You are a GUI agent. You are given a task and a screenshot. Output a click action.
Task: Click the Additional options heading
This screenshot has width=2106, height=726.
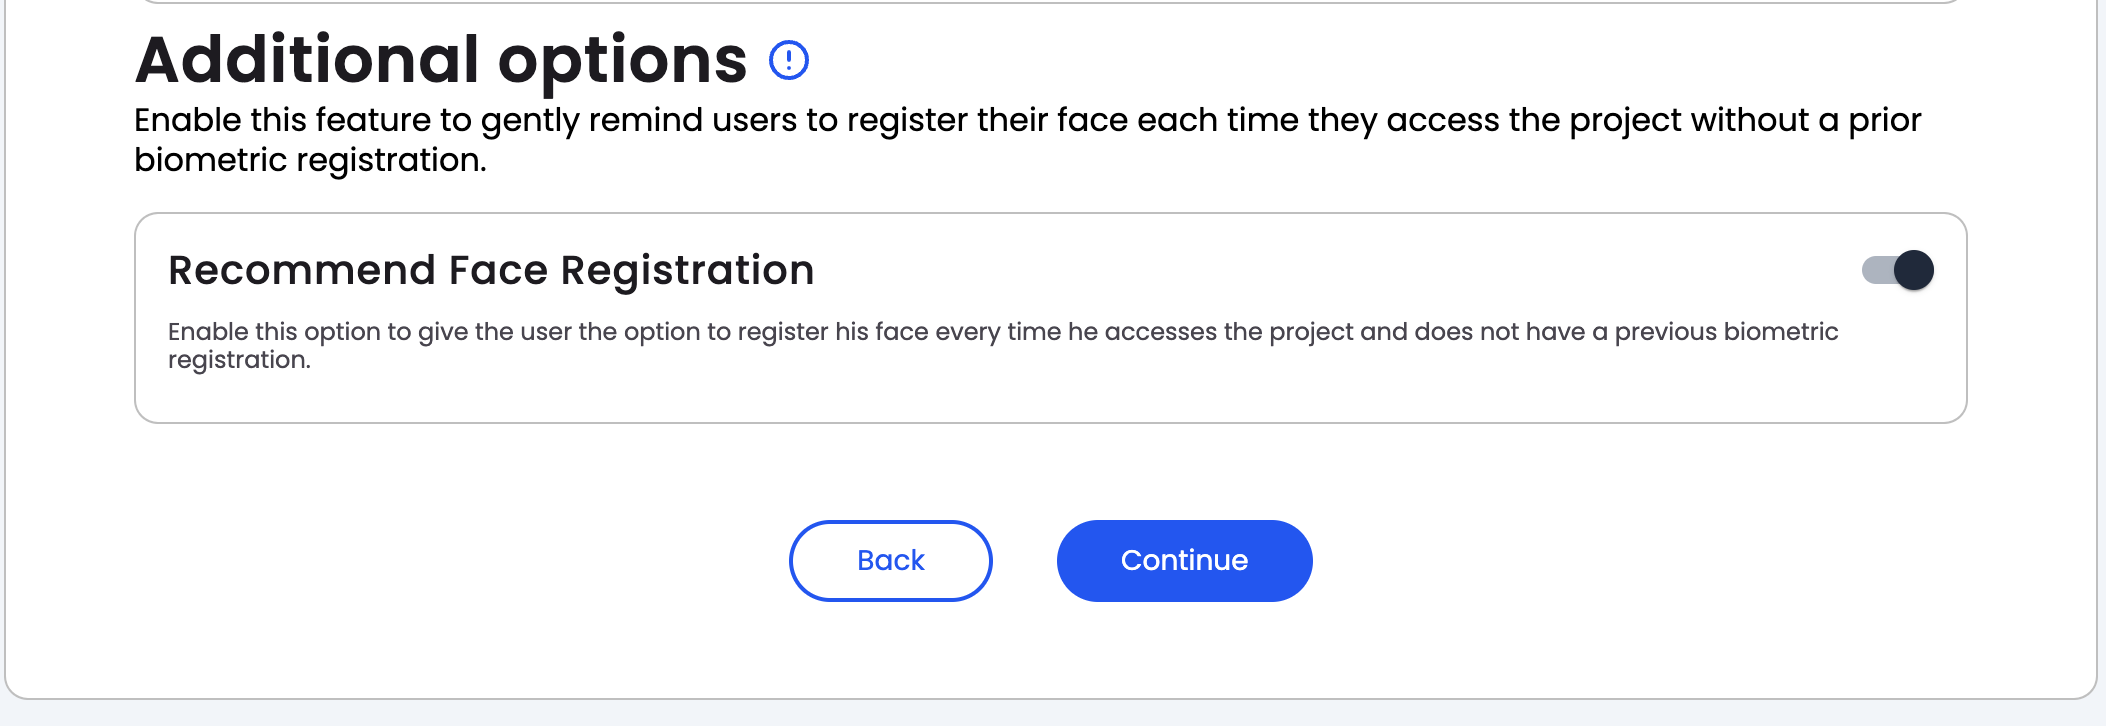[441, 60]
